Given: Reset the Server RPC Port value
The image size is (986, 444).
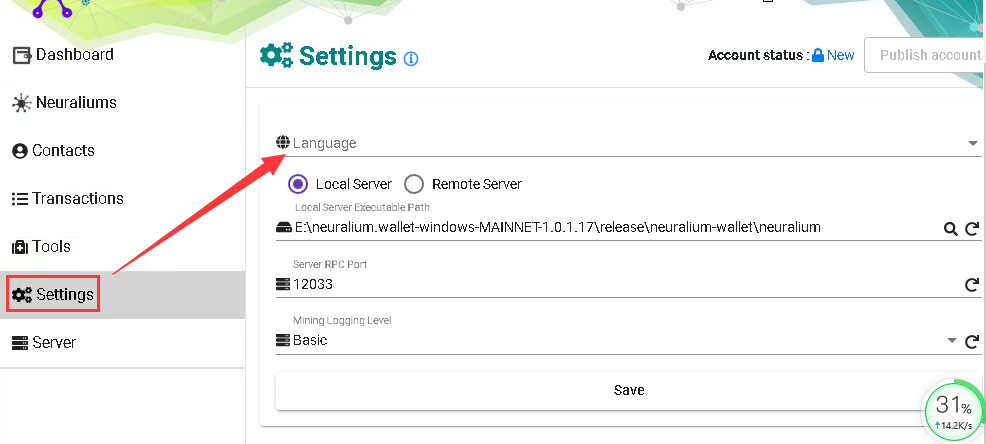Looking at the screenshot, I should click(x=972, y=285).
